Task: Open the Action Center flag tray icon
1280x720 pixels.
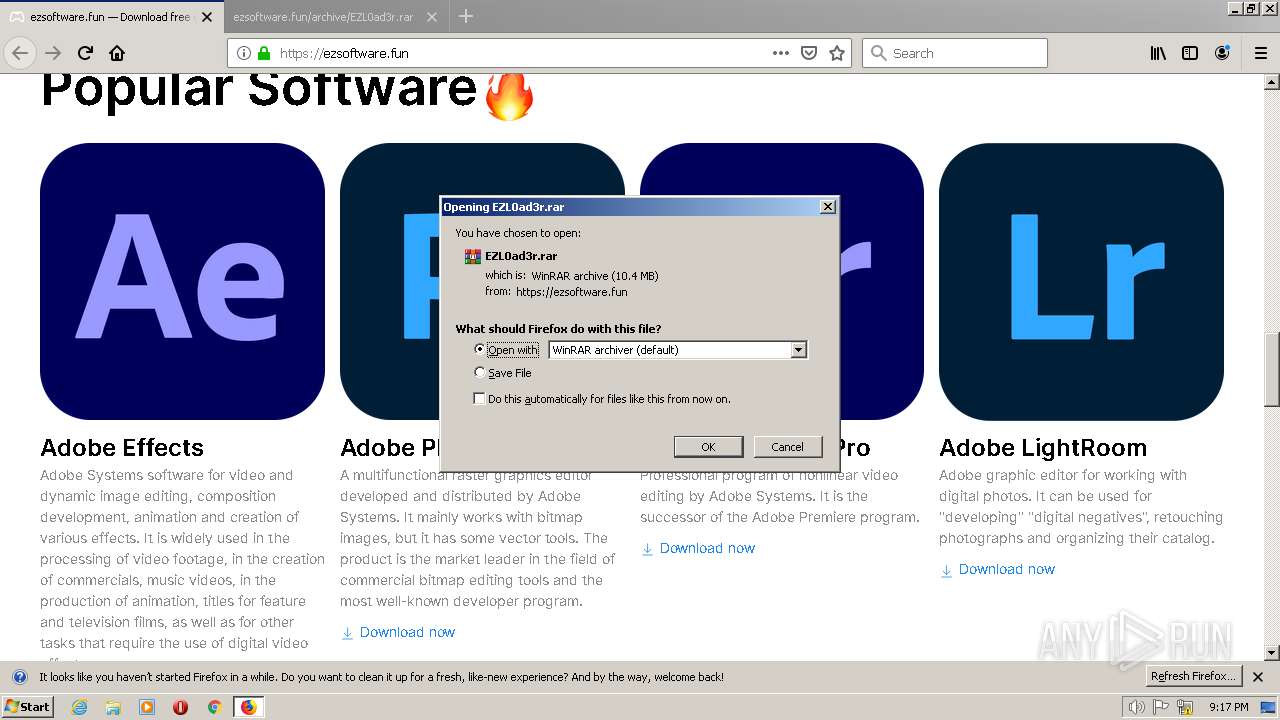Action: [x=1161, y=707]
